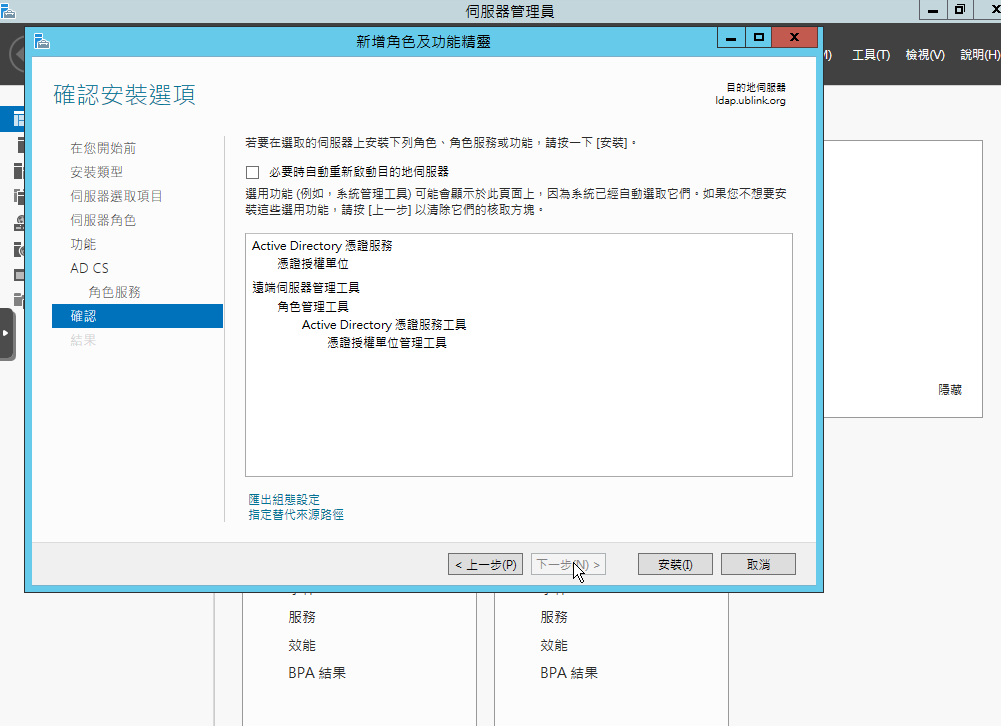
Task: Click the Server Manager title bar icon
Action: tap(8, 10)
